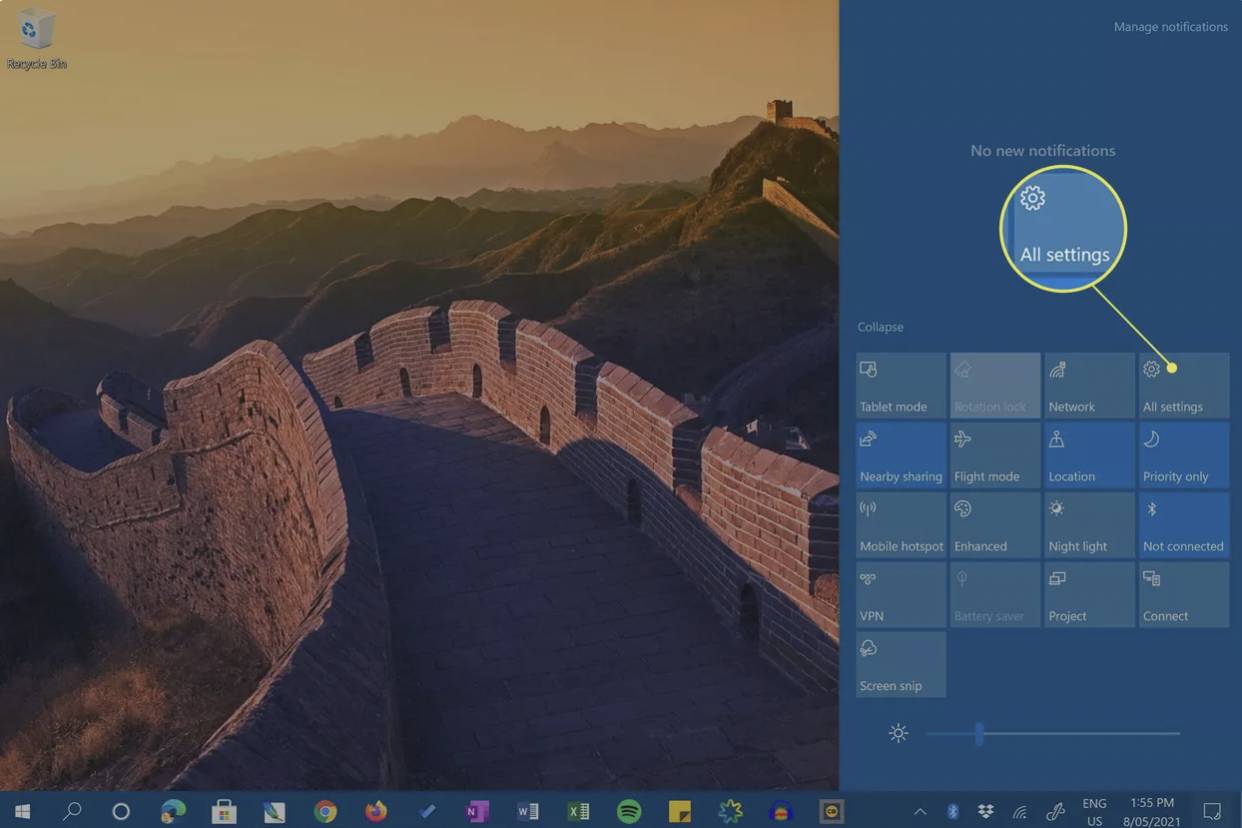This screenshot has width=1242, height=828.
Task: Toggle the Location tile
Action: [1089, 455]
